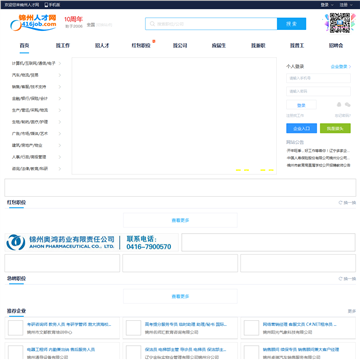Open the first 网站公告 announcement
Screen dimensions: 360x360
coord(318,151)
